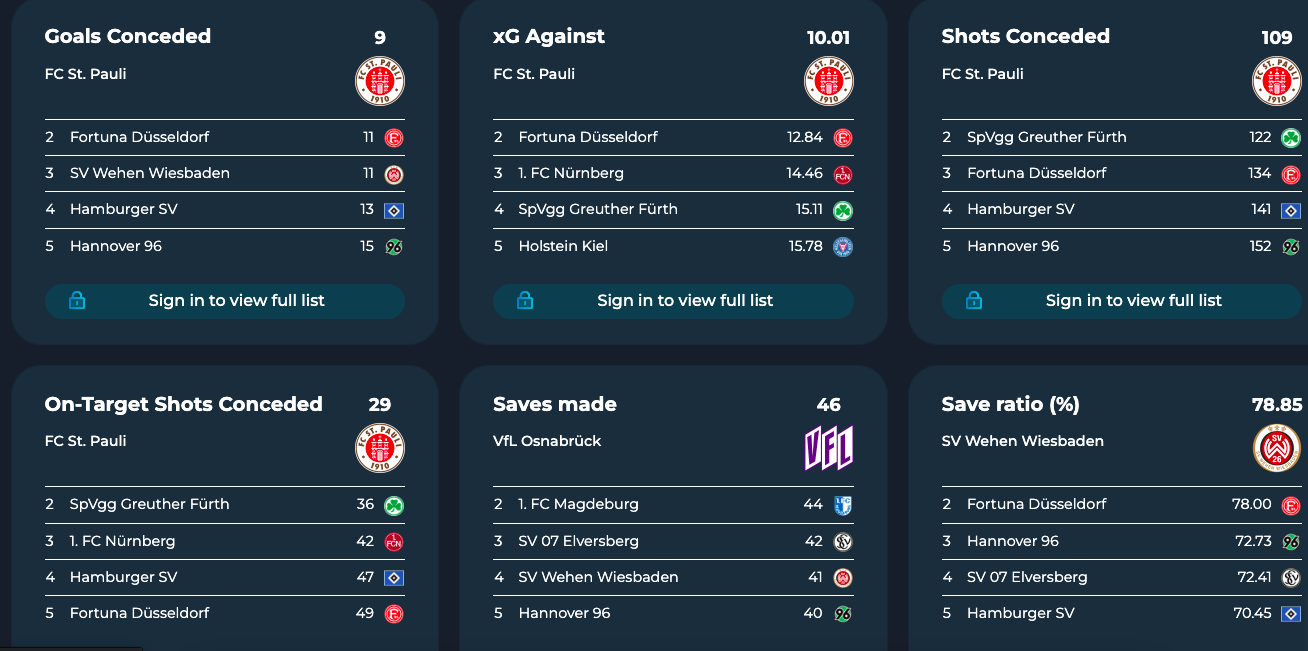The width and height of the screenshot is (1308, 651).
Task: Click SpVgg Greuther Fürth badge in On-Target Shots
Action: (394, 505)
